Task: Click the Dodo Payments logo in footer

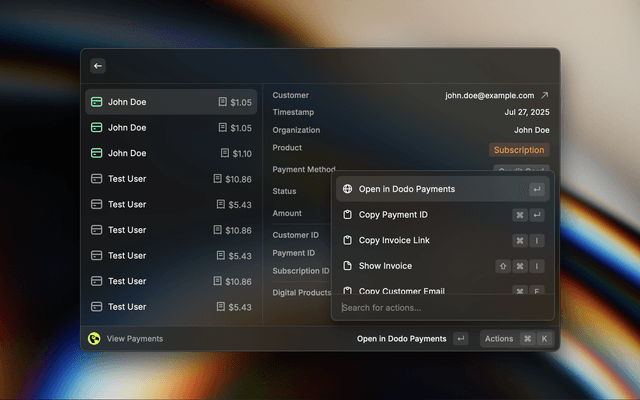Action: (x=94, y=338)
